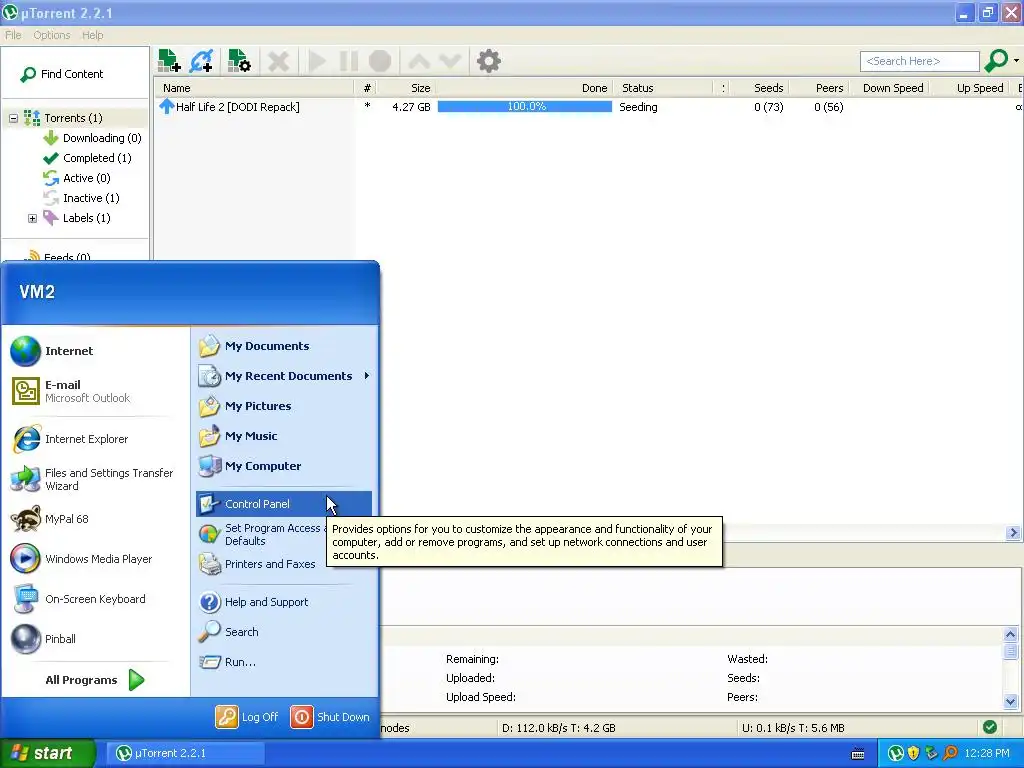Click Move Down Queue arrow icon
The width and height of the screenshot is (1024, 768).
pyautogui.click(x=451, y=61)
